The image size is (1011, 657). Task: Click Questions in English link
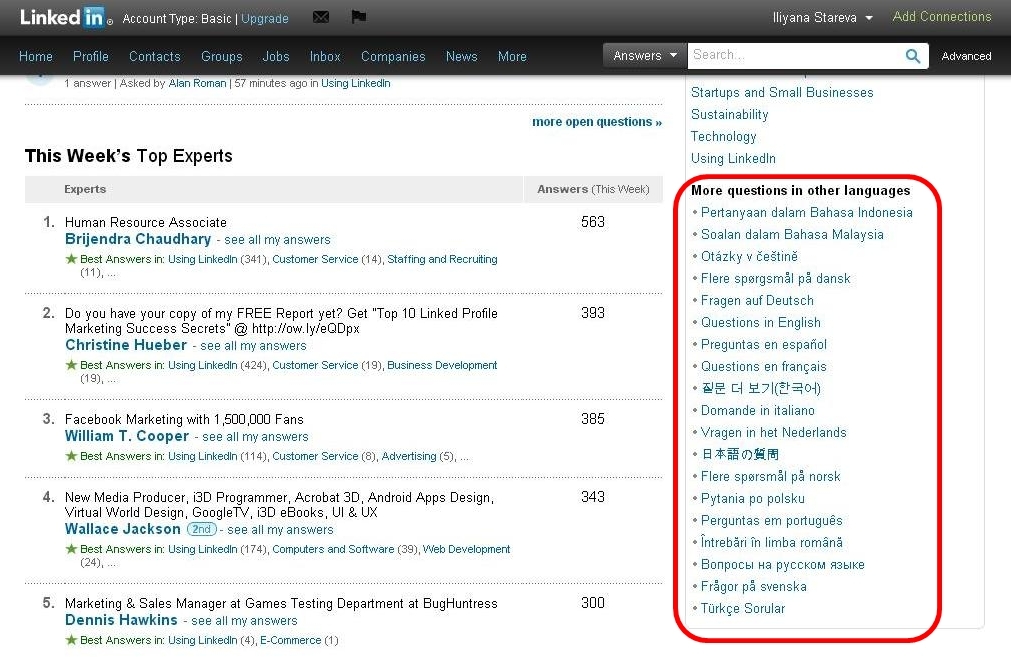click(x=761, y=322)
